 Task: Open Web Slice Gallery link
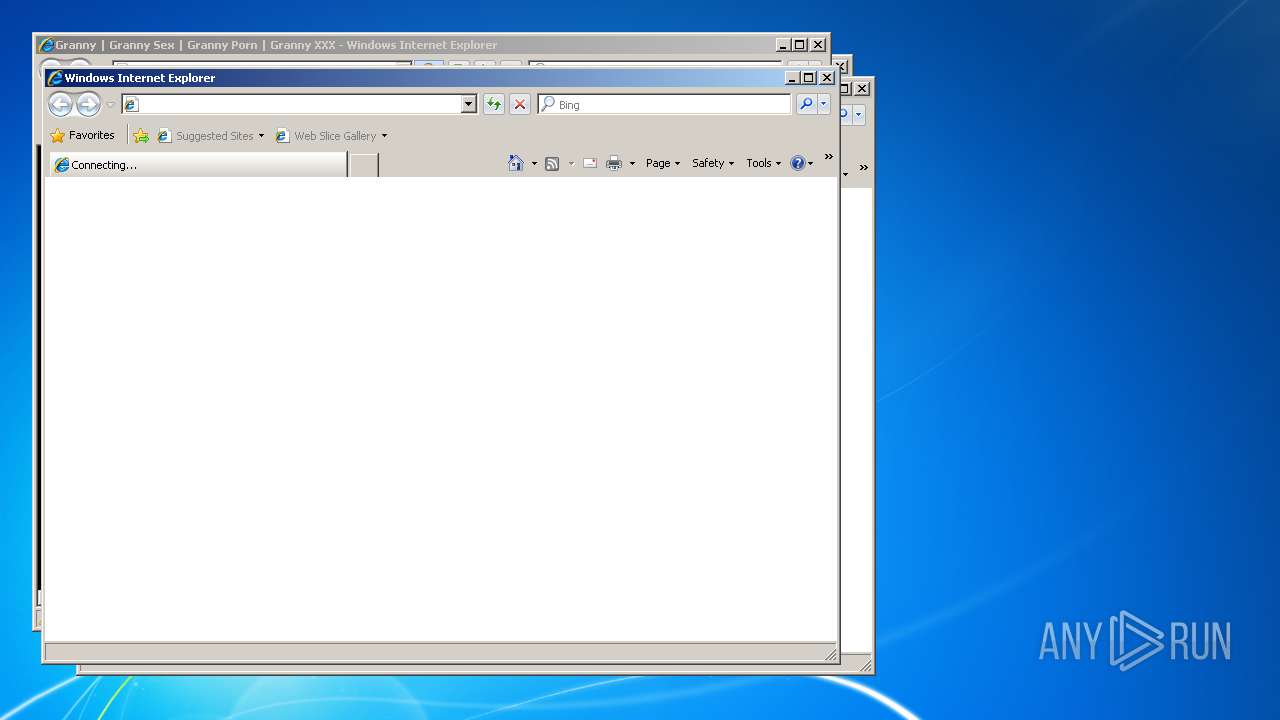pyautogui.click(x=326, y=136)
